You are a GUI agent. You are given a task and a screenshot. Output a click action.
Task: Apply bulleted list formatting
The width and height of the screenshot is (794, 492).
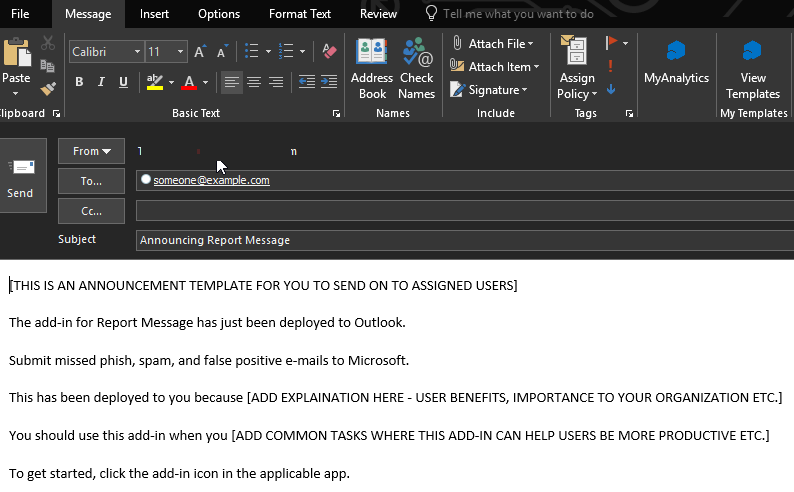(x=252, y=51)
